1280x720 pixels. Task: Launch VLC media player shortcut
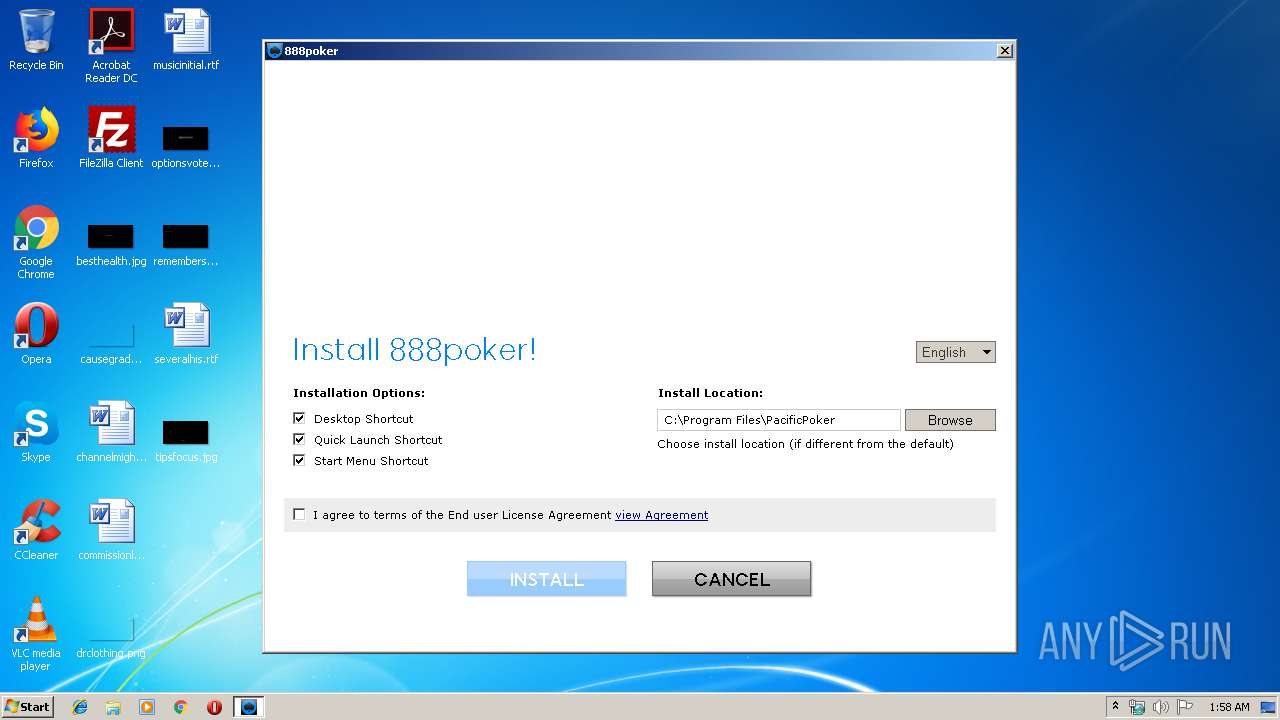(x=36, y=634)
